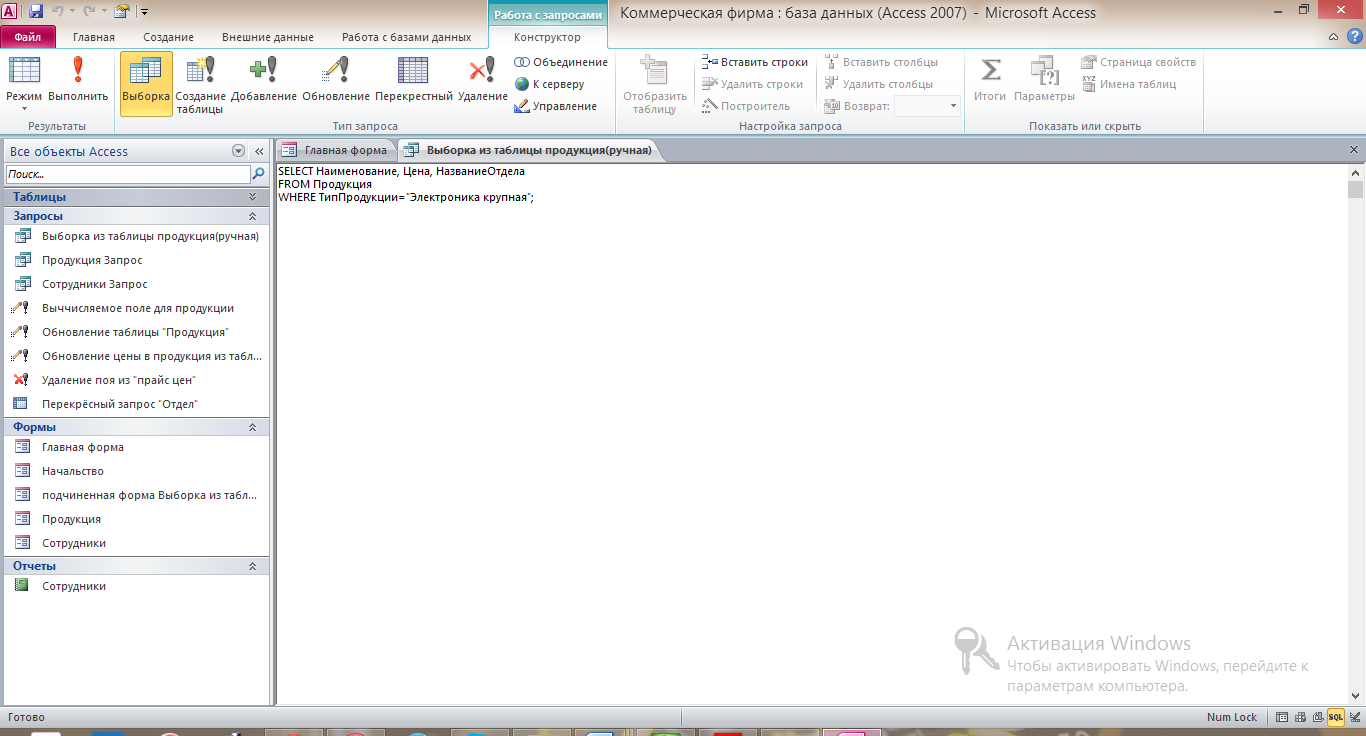The width and height of the screenshot is (1366, 736).
Task: Select query Продукция Запрос
Action: click(x=136, y=260)
